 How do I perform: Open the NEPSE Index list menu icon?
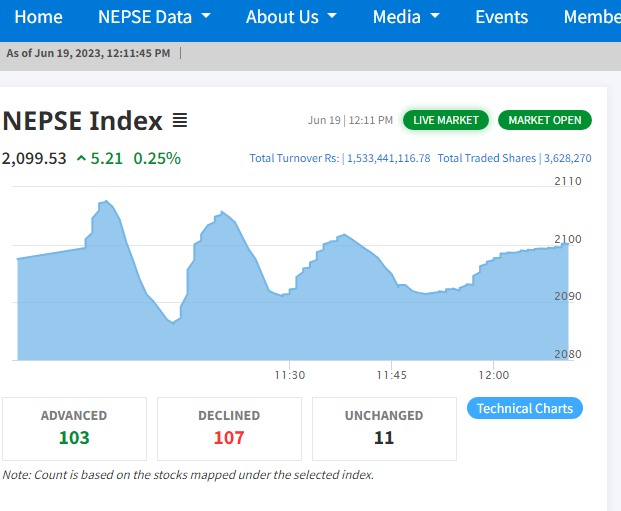pos(180,120)
